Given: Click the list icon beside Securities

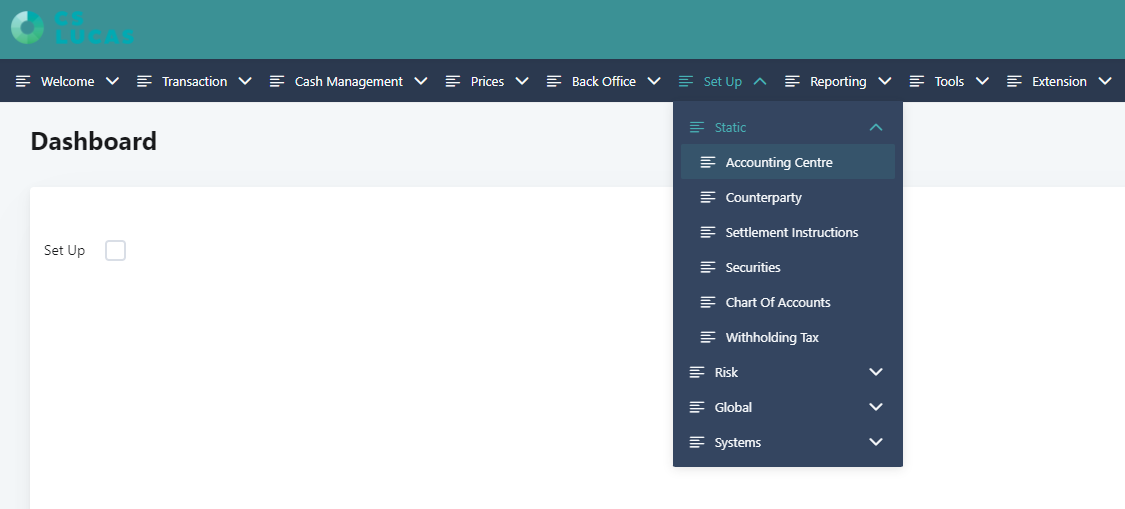Looking at the screenshot, I should click(708, 267).
